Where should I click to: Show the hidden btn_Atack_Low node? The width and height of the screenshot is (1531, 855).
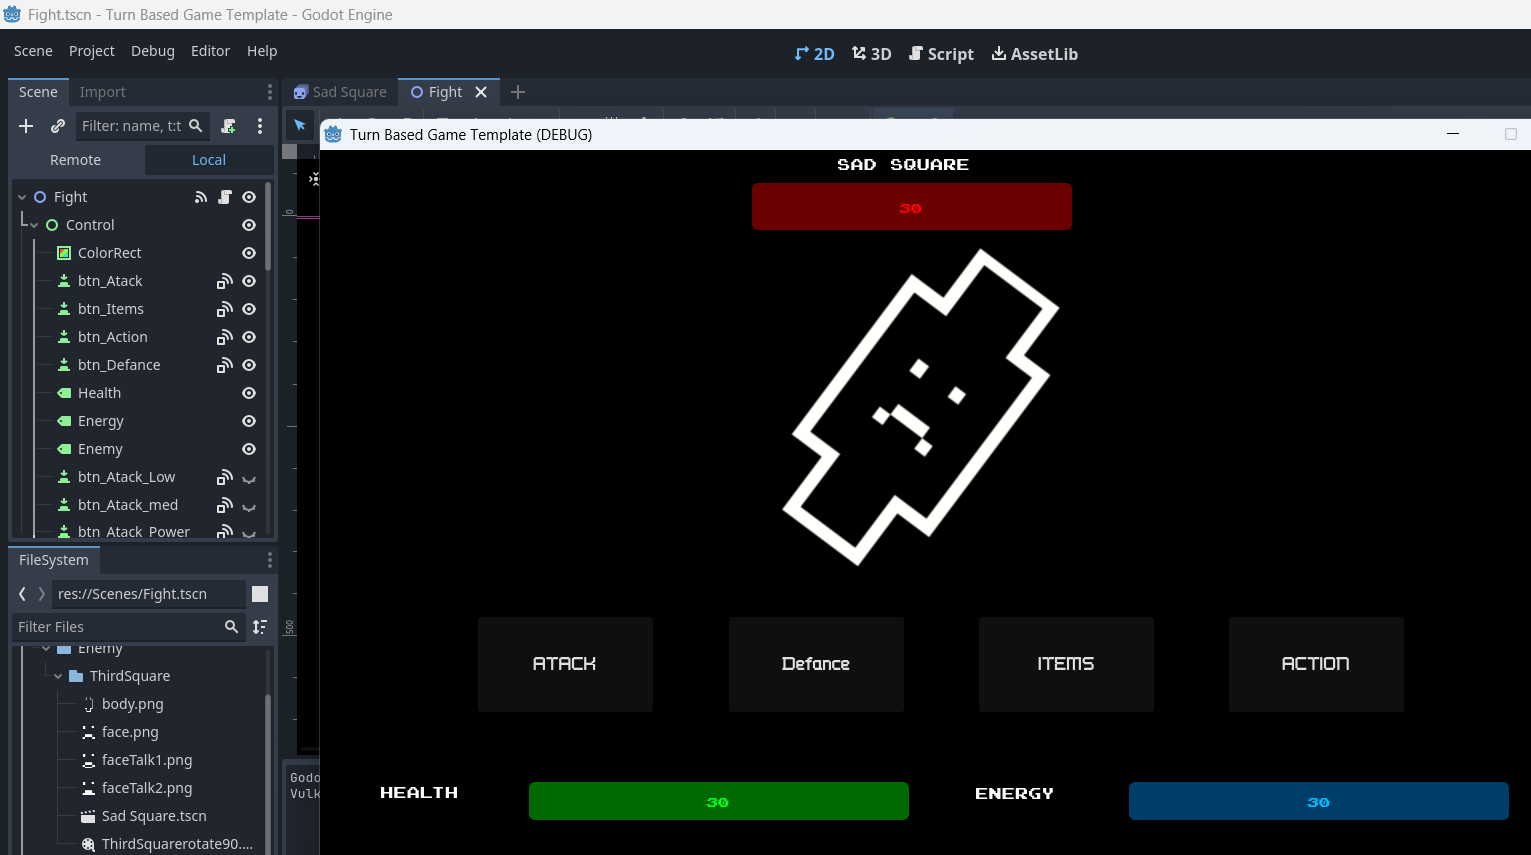tap(249, 478)
